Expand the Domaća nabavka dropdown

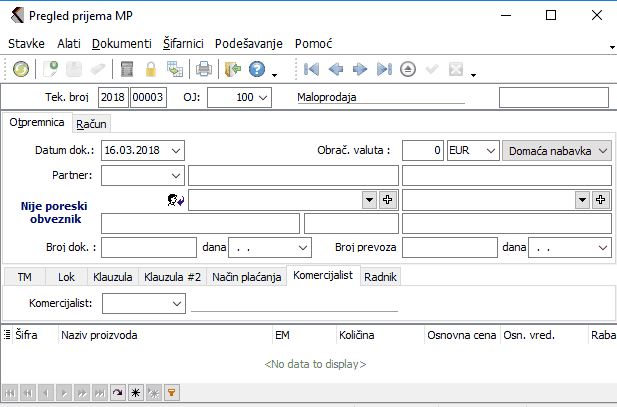602,150
